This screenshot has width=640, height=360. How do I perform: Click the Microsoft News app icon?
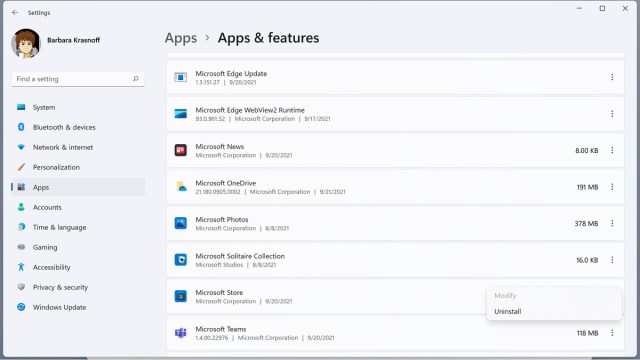pyautogui.click(x=181, y=150)
